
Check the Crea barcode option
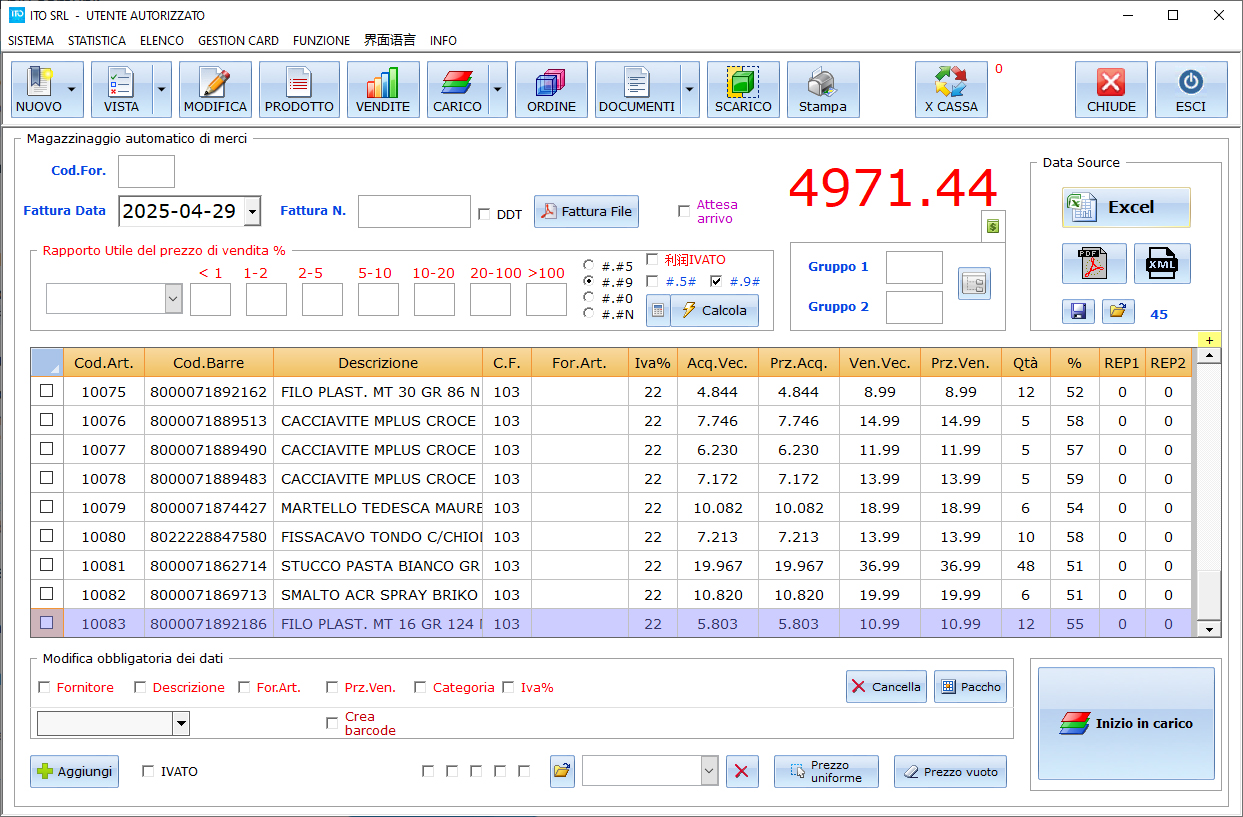tap(332, 723)
